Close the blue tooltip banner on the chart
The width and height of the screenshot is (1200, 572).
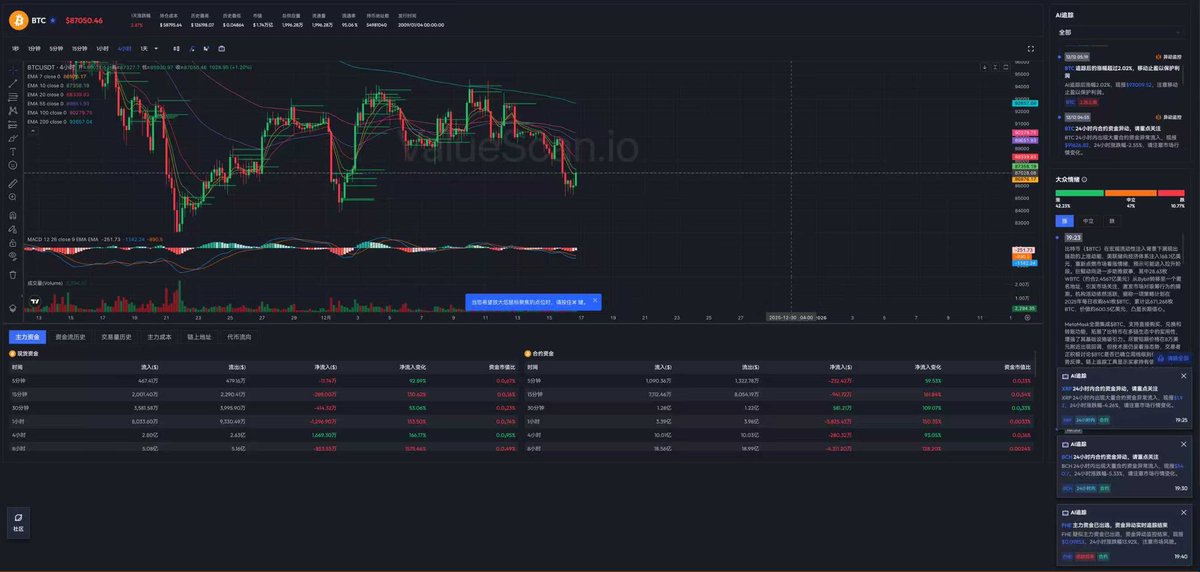(x=596, y=300)
